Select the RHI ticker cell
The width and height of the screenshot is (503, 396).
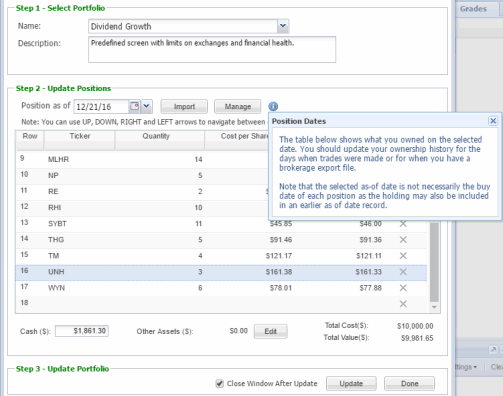click(54, 207)
